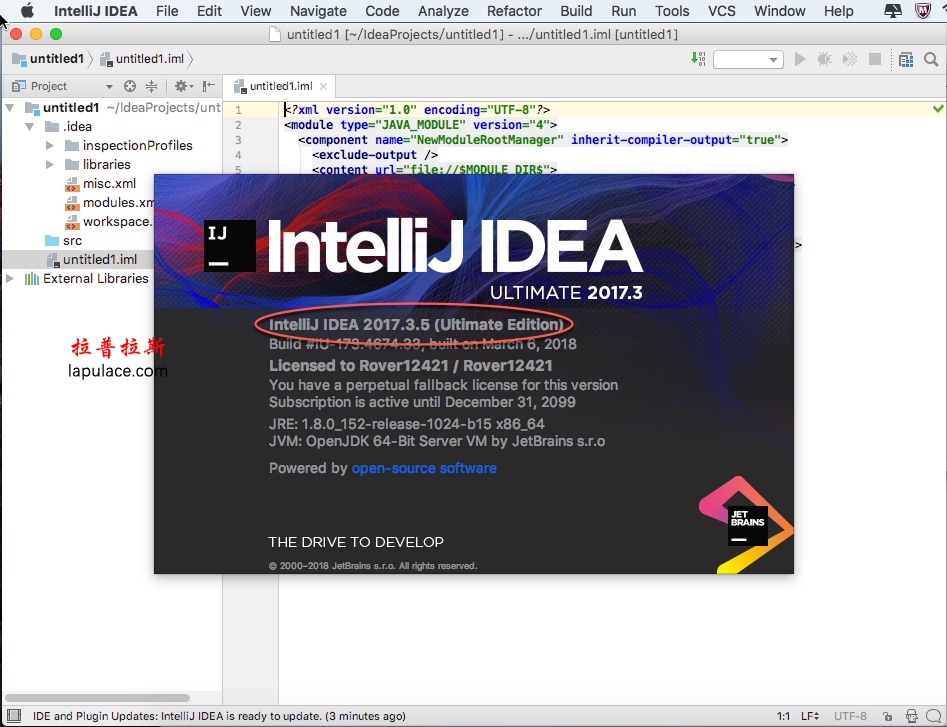The height and width of the screenshot is (727, 947).
Task: Click the IDE and Plugin Updates message
Action: coord(219,716)
